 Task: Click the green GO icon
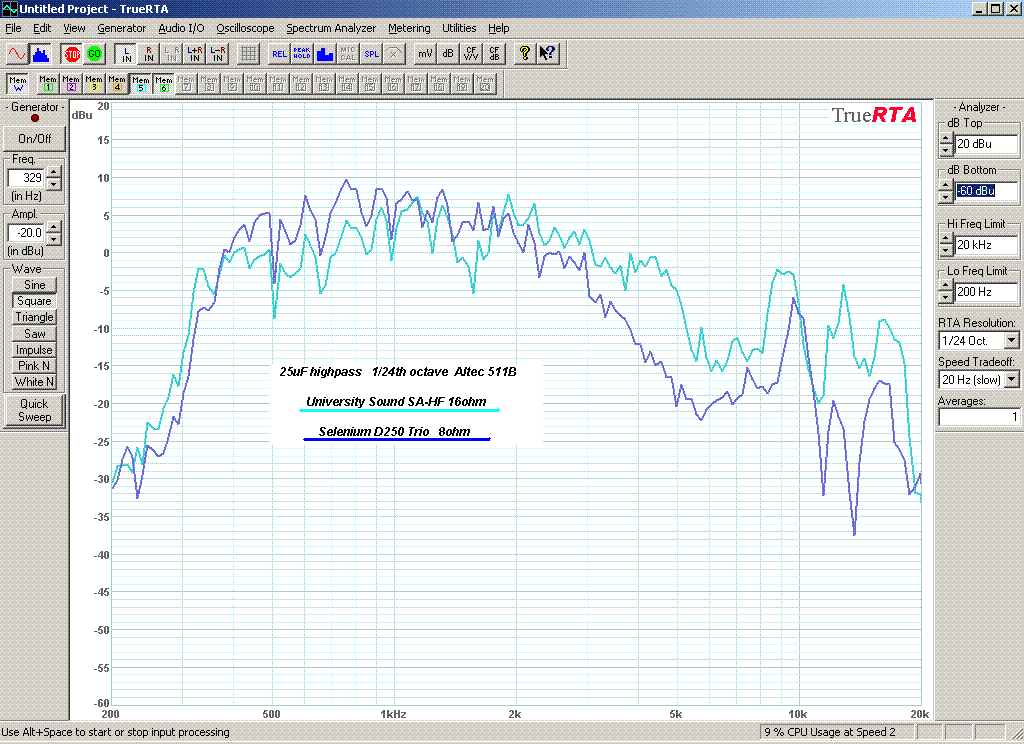pyautogui.click(x=95, y=54)
